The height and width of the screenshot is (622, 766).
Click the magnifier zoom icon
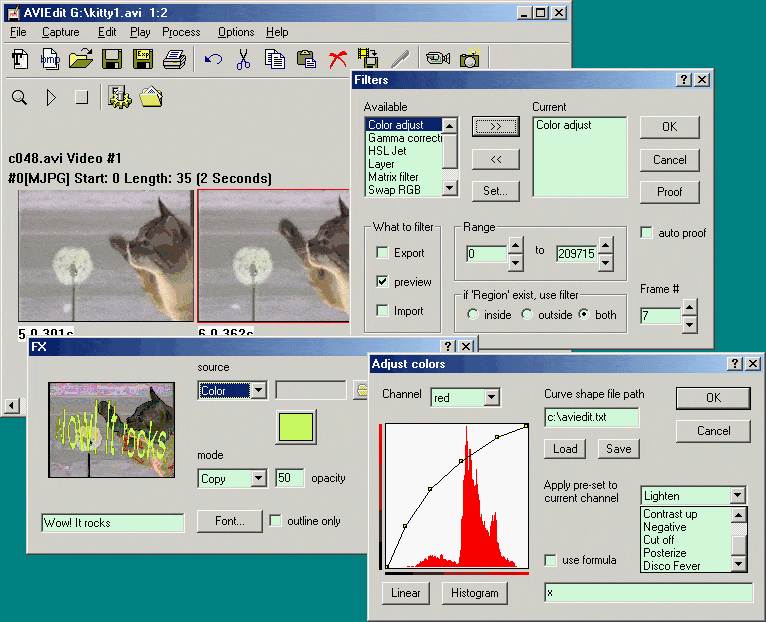click(19, 97)
